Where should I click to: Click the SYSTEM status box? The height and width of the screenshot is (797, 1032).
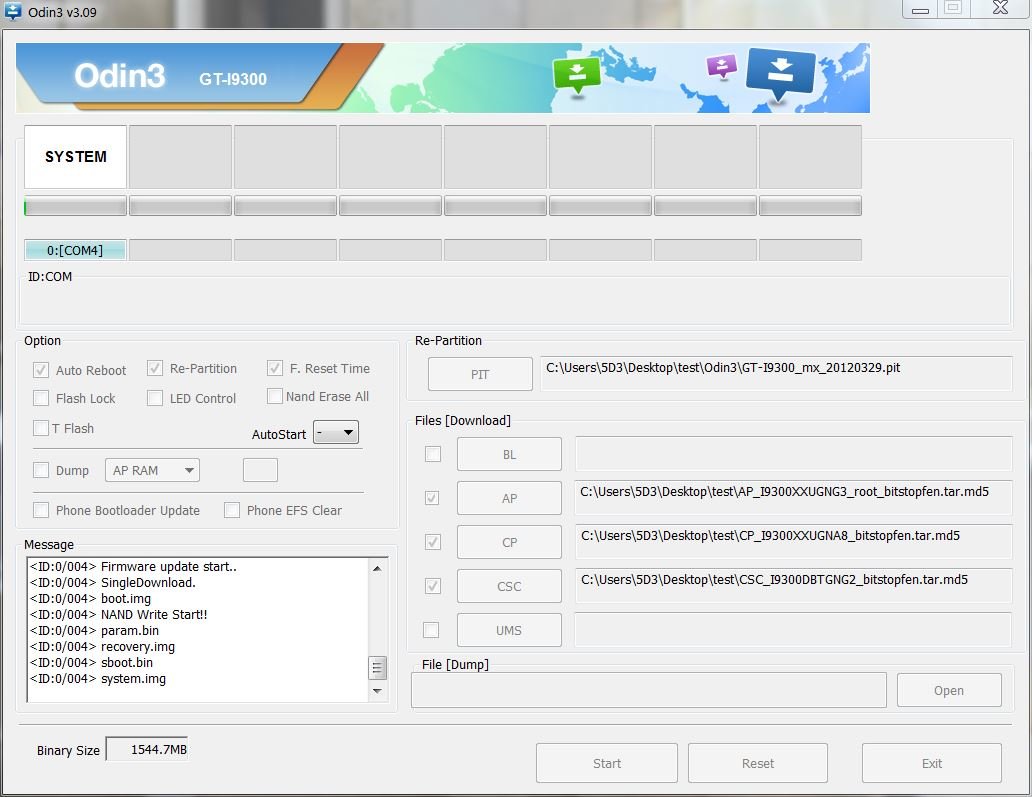coord(75,157)
